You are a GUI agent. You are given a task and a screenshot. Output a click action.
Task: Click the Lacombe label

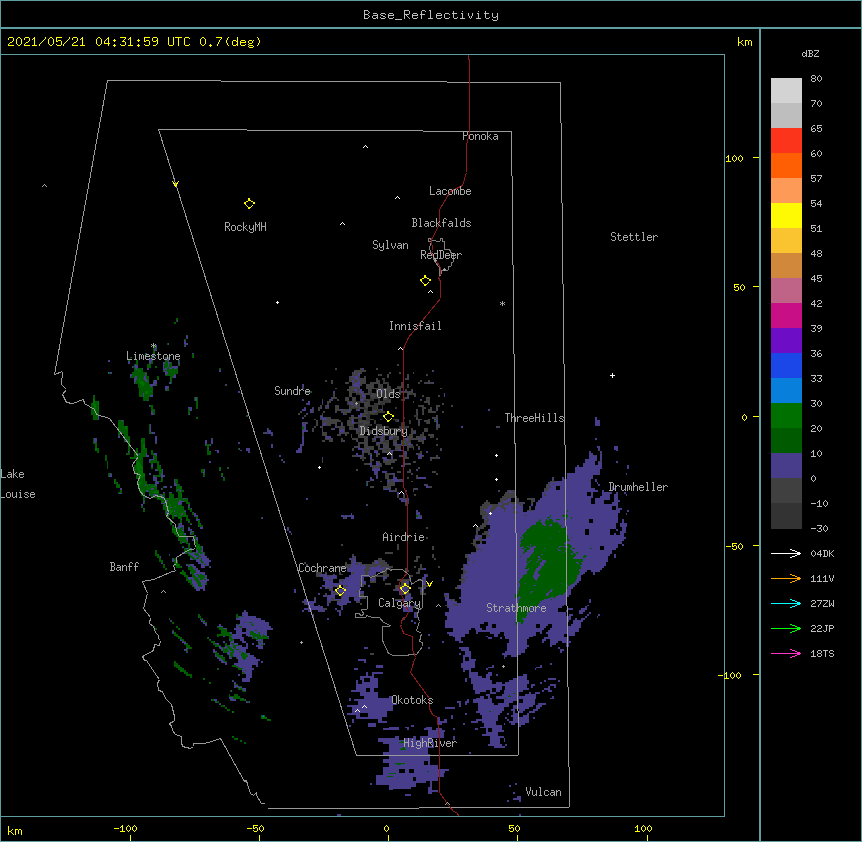(450, 191)
